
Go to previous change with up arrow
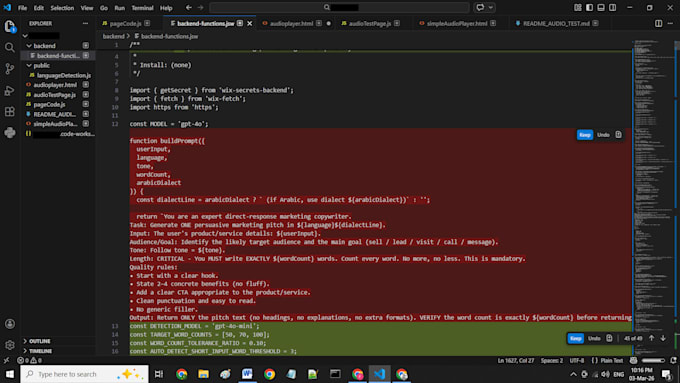point(651,338)
